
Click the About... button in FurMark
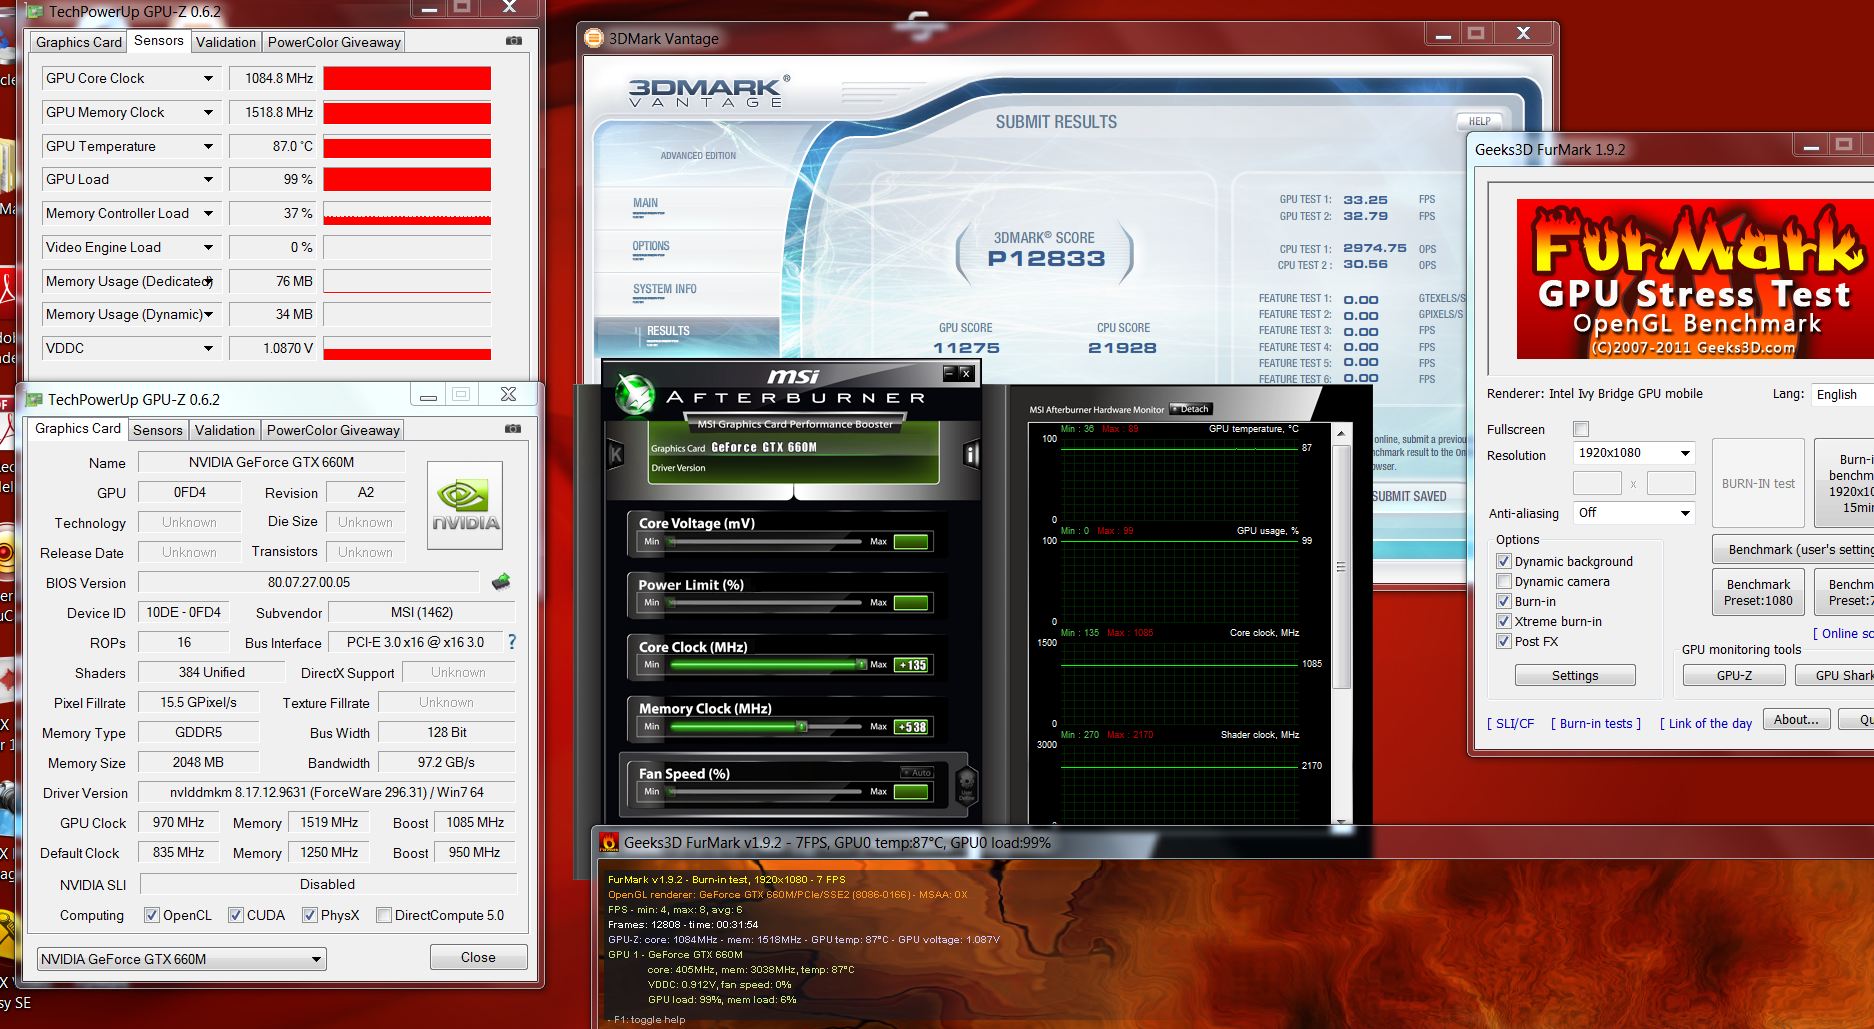(1796, 720)
